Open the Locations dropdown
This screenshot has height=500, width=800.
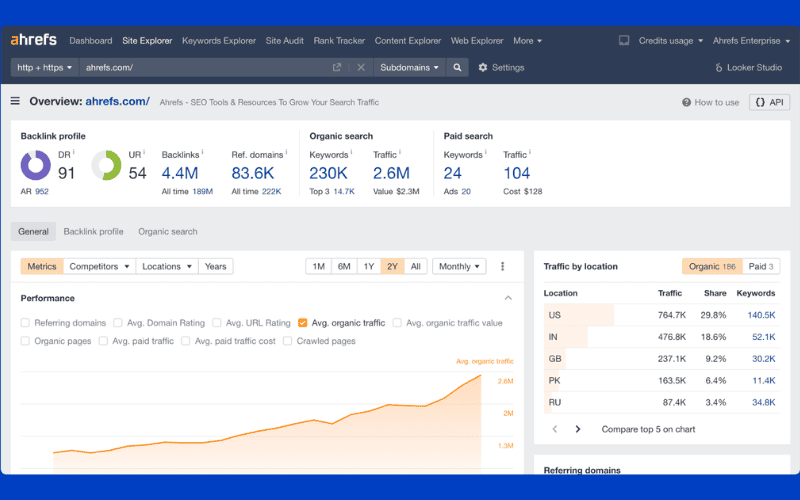click(x=167, y=266)
